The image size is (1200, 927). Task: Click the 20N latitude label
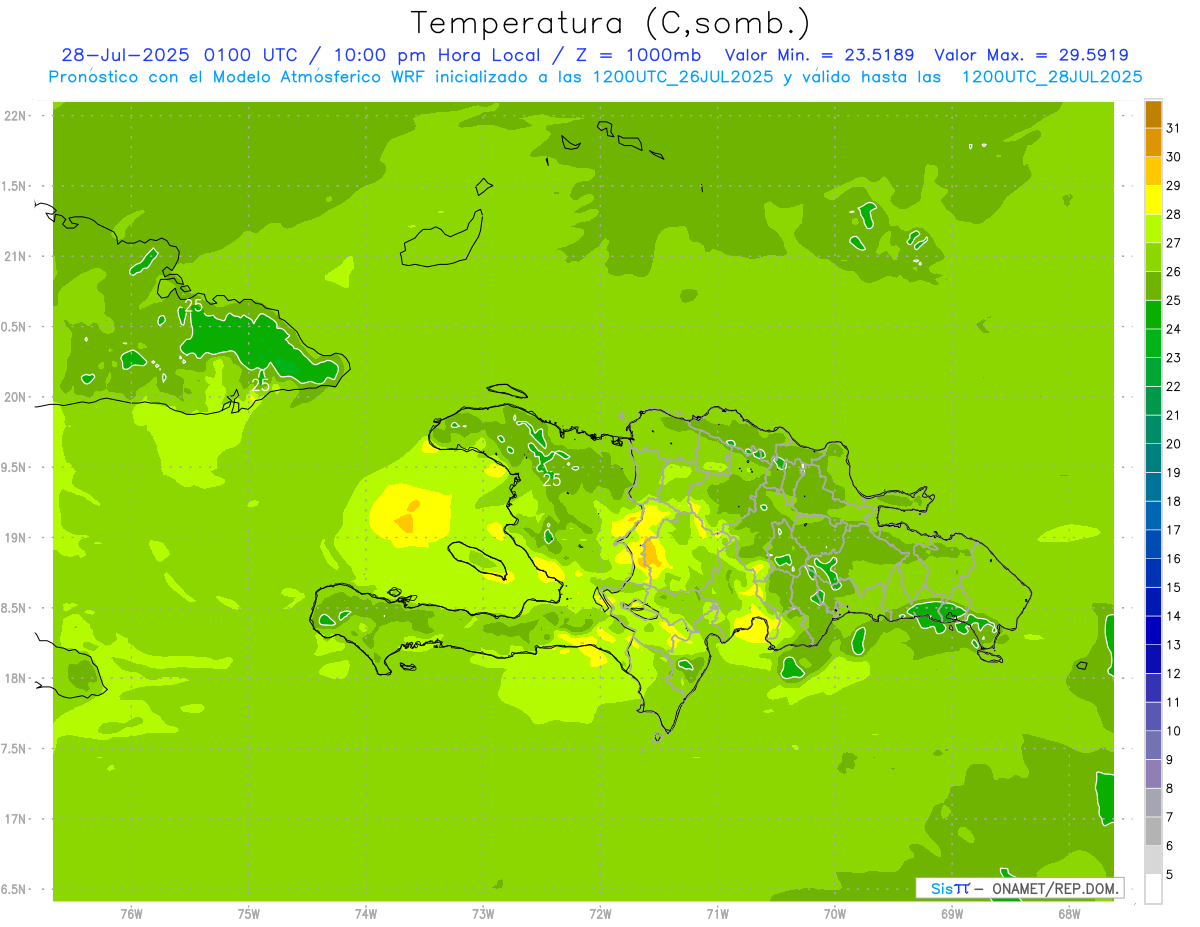coord(14,397)
